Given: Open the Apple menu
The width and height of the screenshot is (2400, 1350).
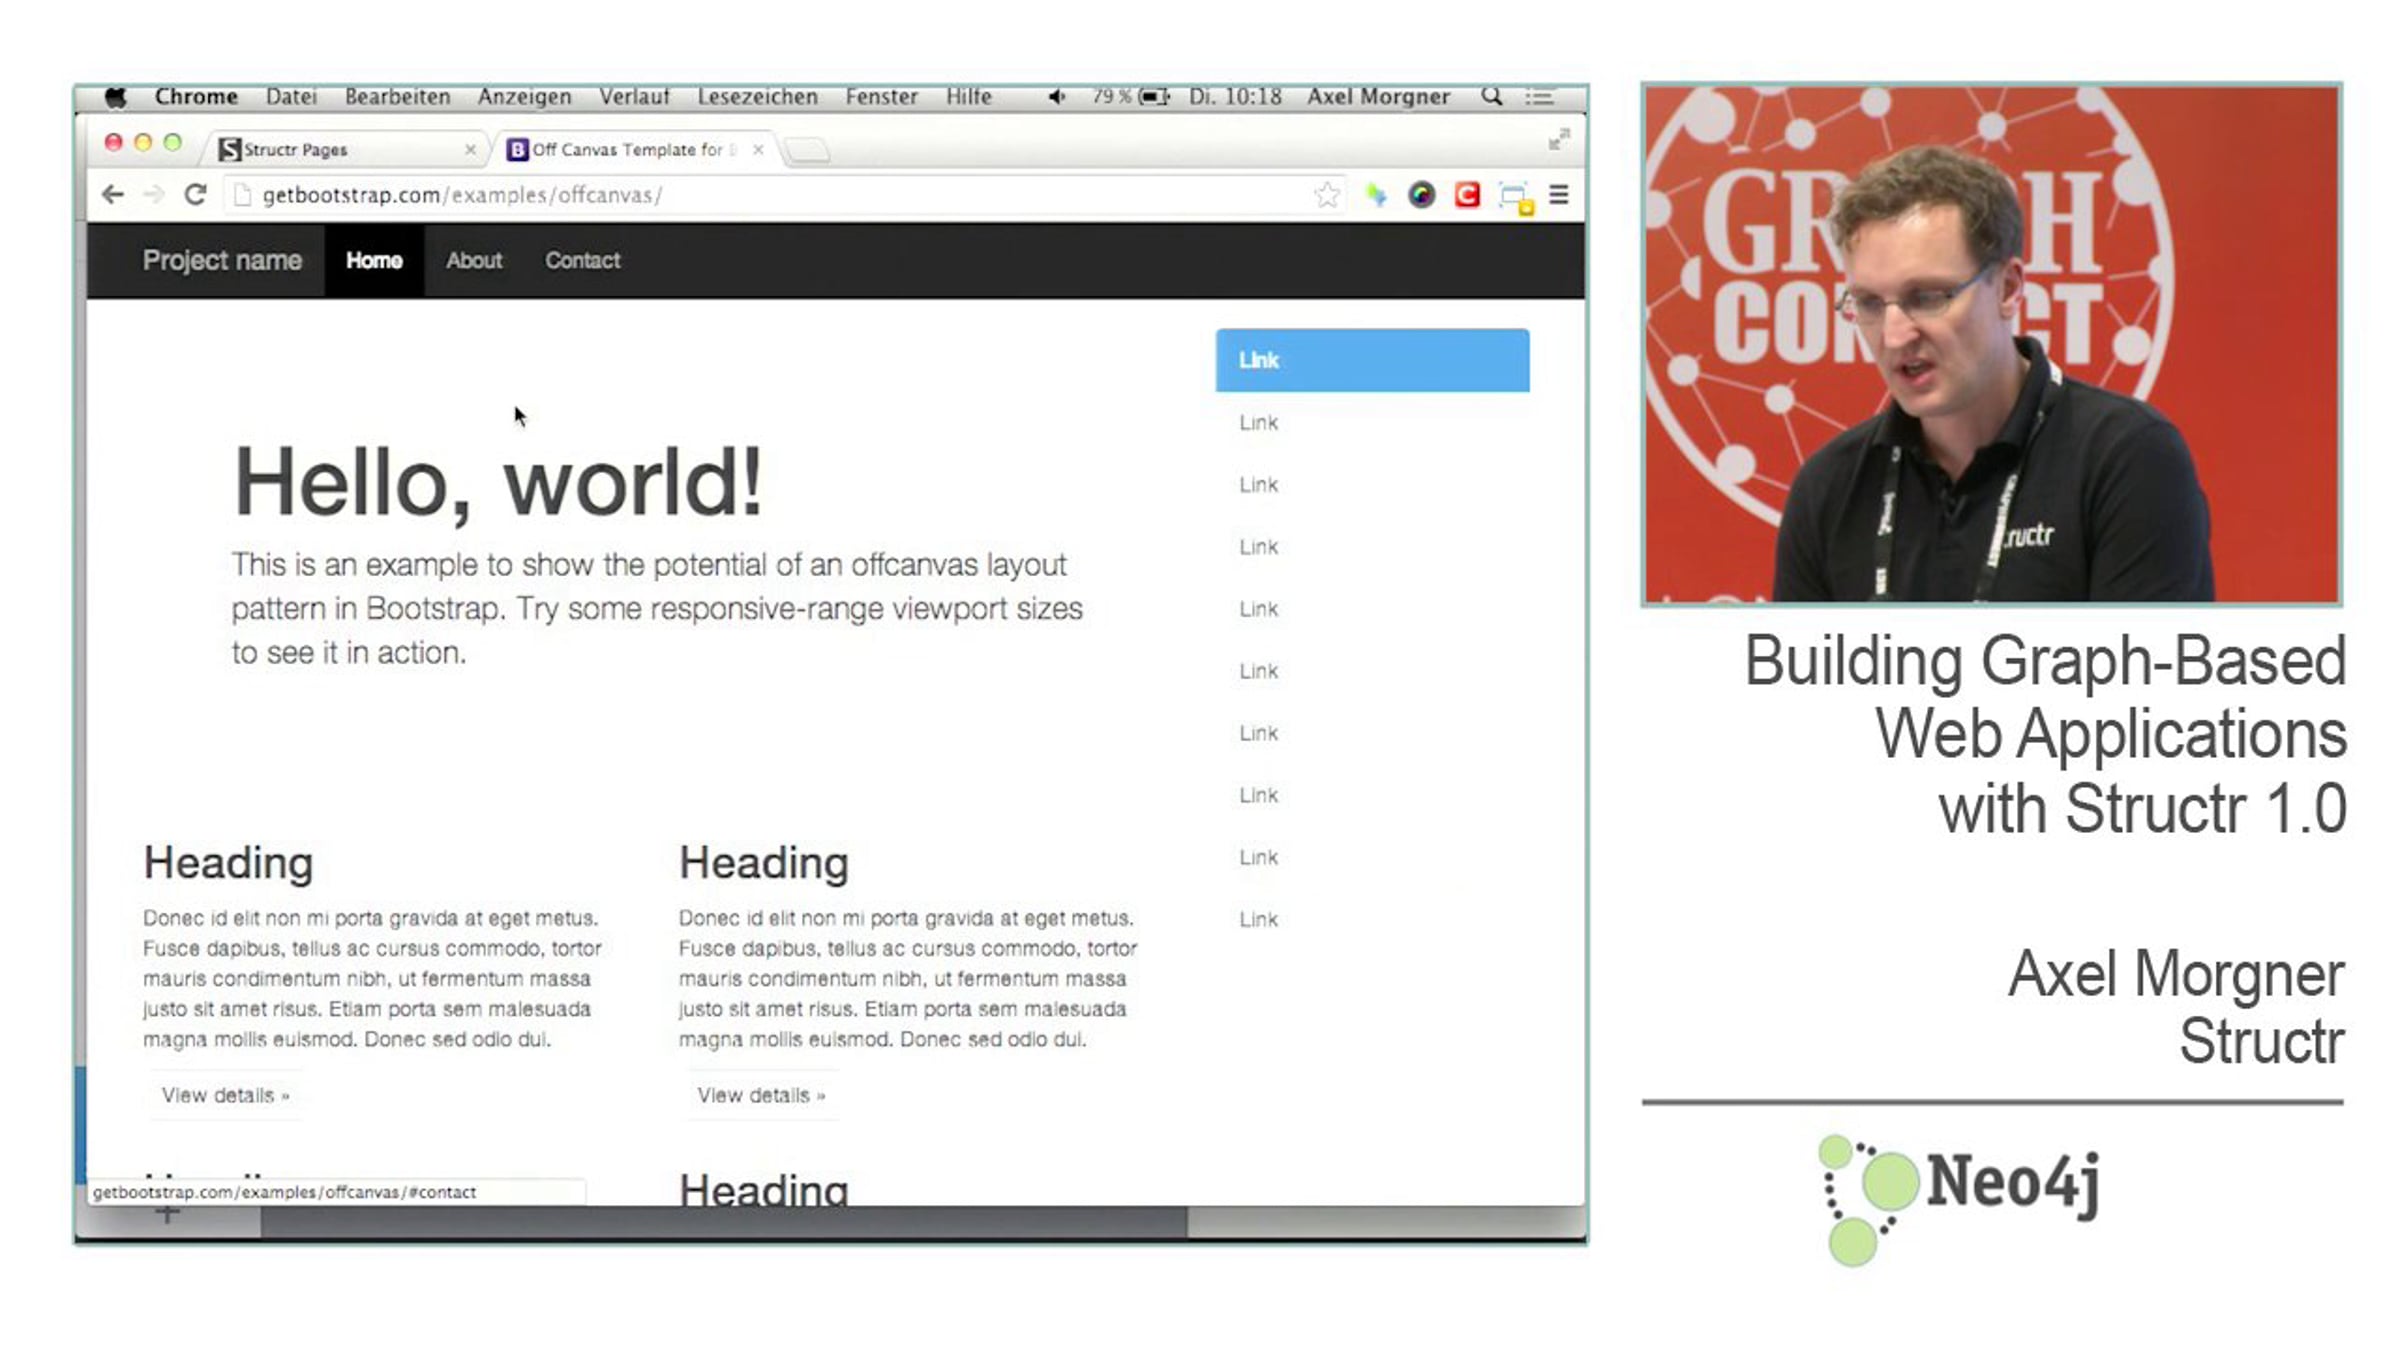Looking at the screenshot, I should (x=116, y=97).
